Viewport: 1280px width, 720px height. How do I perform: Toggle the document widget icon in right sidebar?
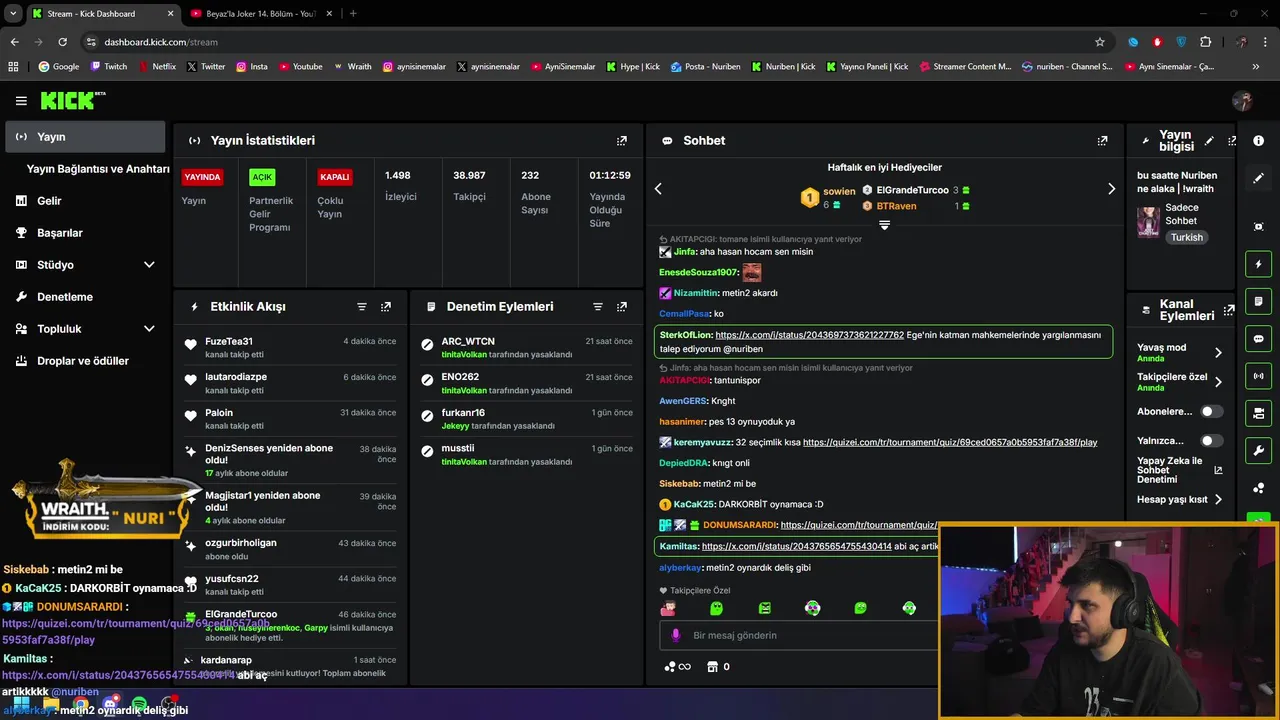click(1259, 301)
